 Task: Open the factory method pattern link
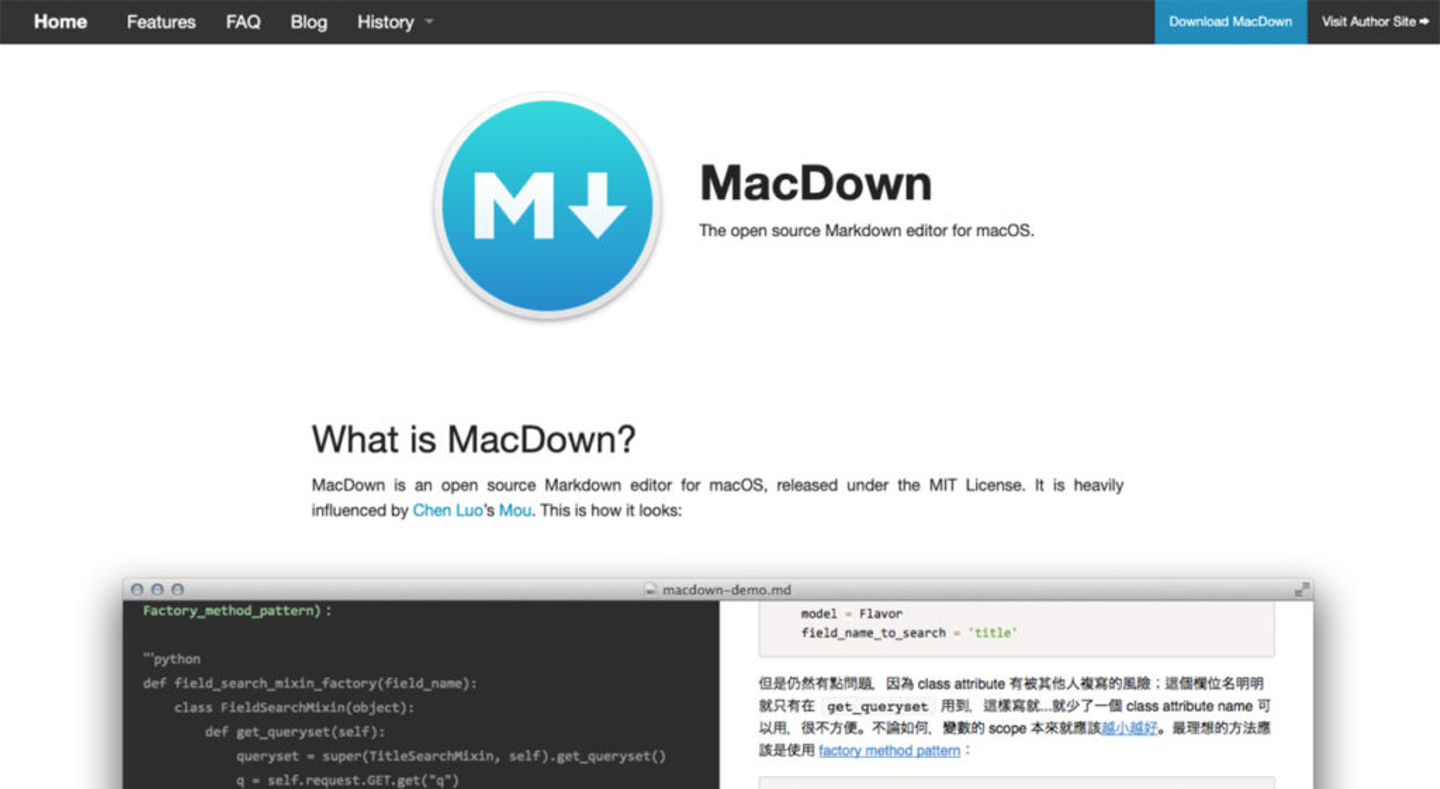889,751
